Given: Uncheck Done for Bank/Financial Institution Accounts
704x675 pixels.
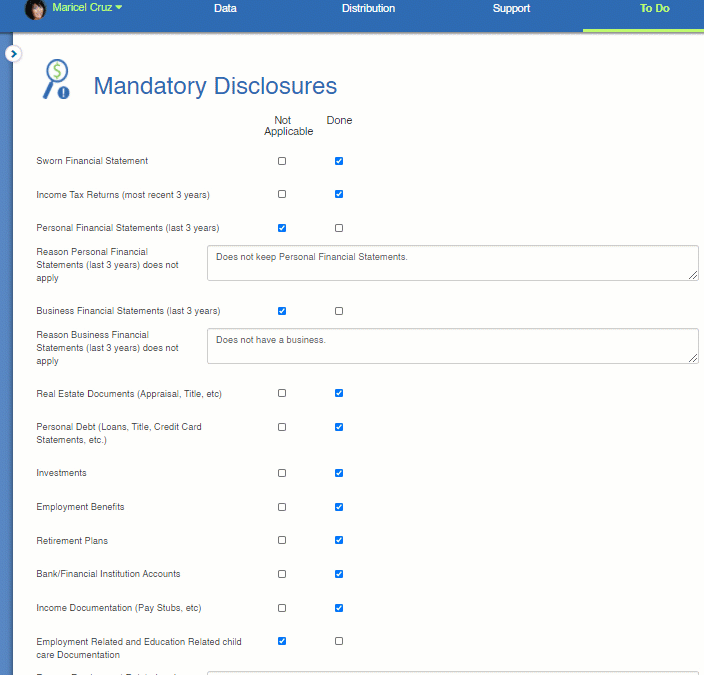Looking at the screenshot, I should tap(339, 574).
